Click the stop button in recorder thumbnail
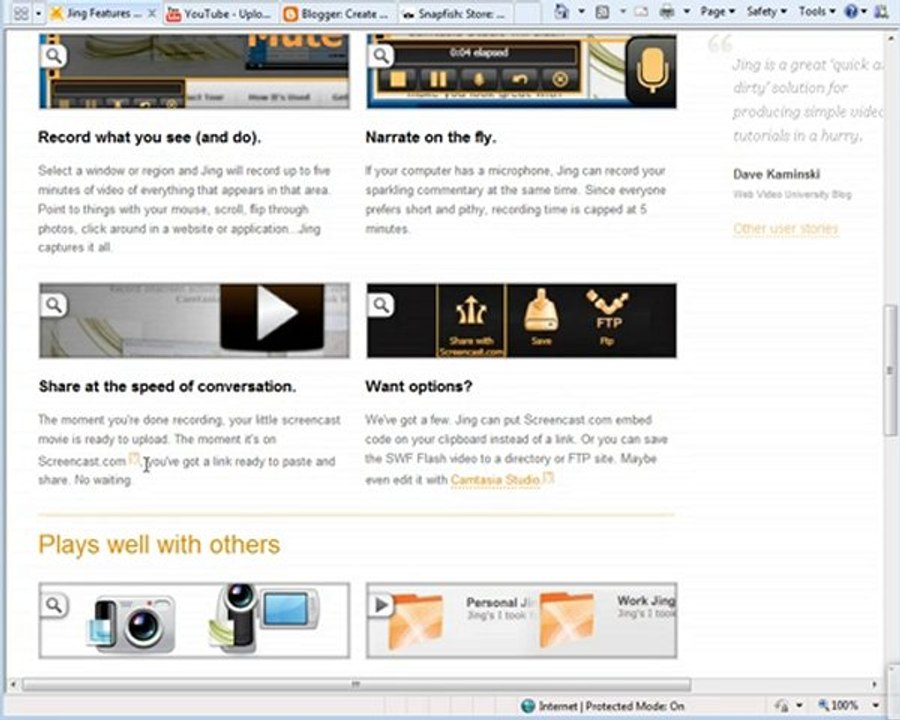This screenshot has width=900, height=720. [398, 80]
